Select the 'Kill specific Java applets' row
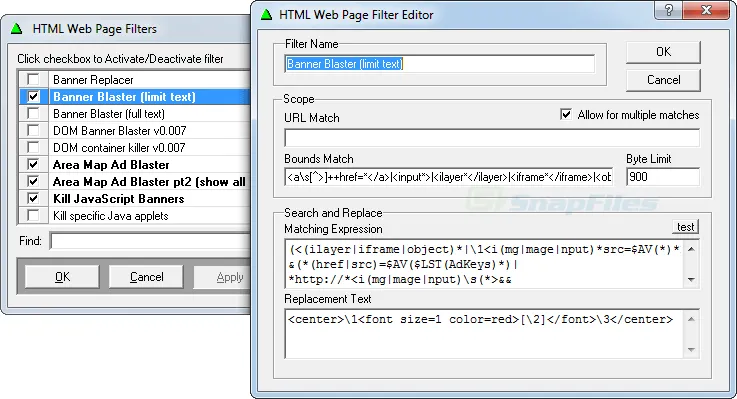737x399 pixels. point(135,215)
